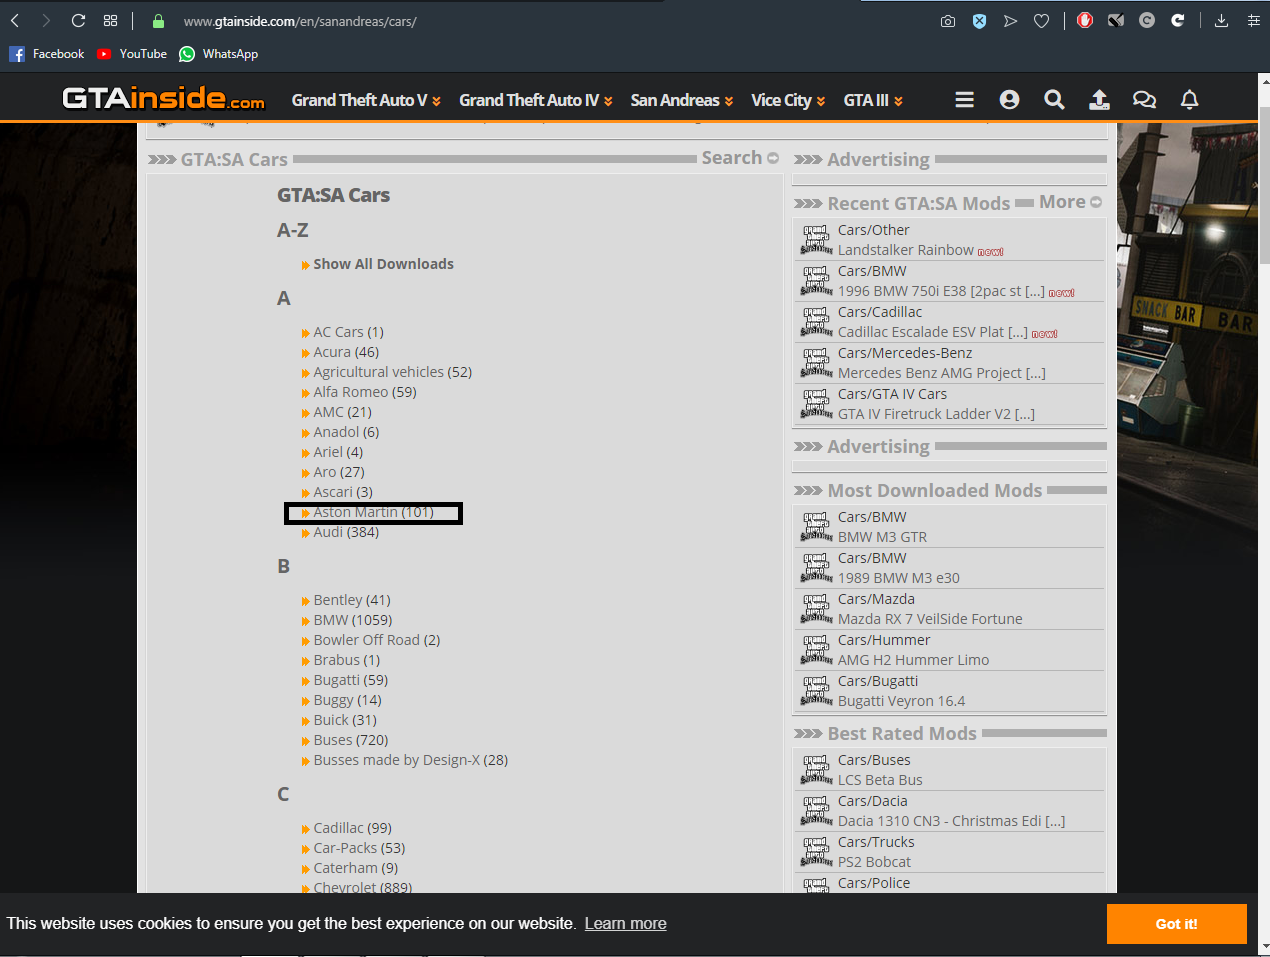Click More beside Recent GTA:SA Mods
This screenshot has height=957, width=1270.
pyautogui.click(x=1070, y=202)
